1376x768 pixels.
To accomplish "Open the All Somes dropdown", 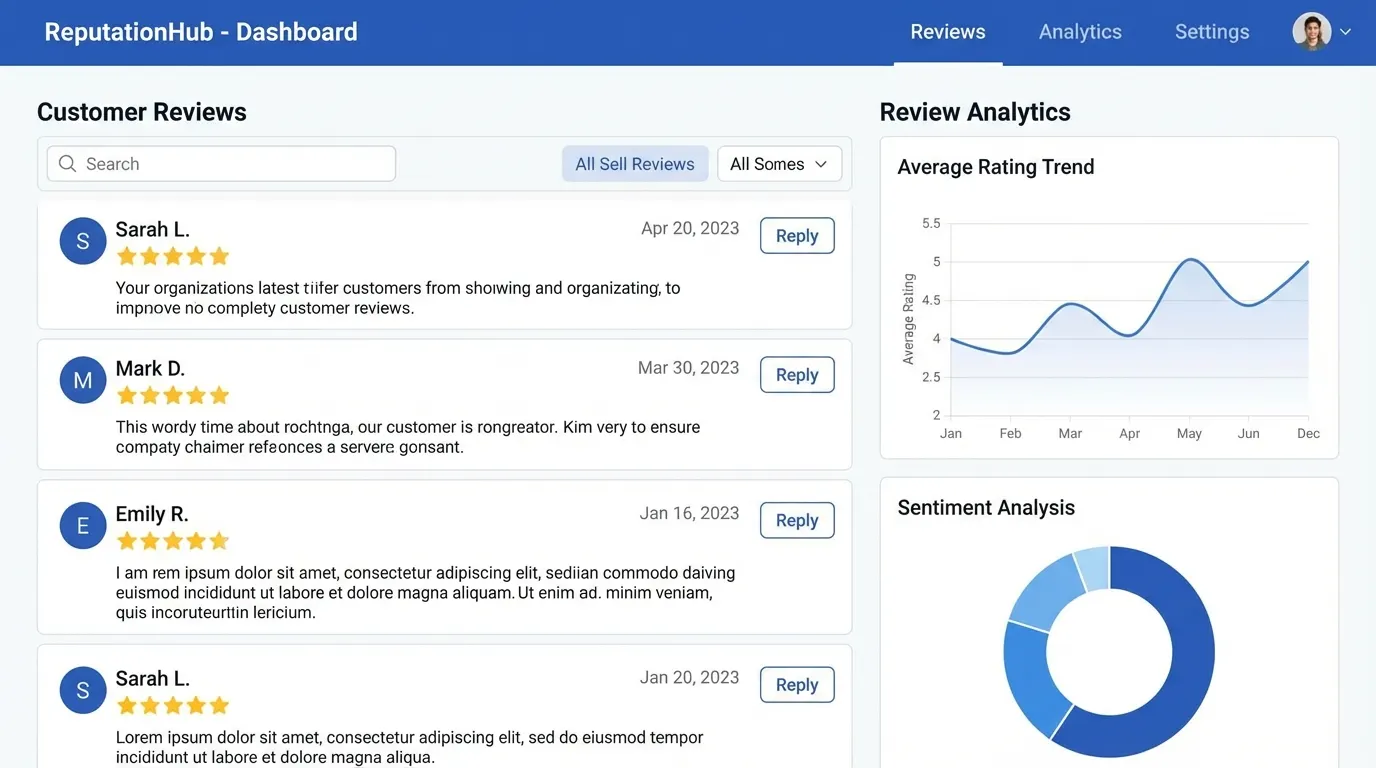I will (x=779, y=163).
